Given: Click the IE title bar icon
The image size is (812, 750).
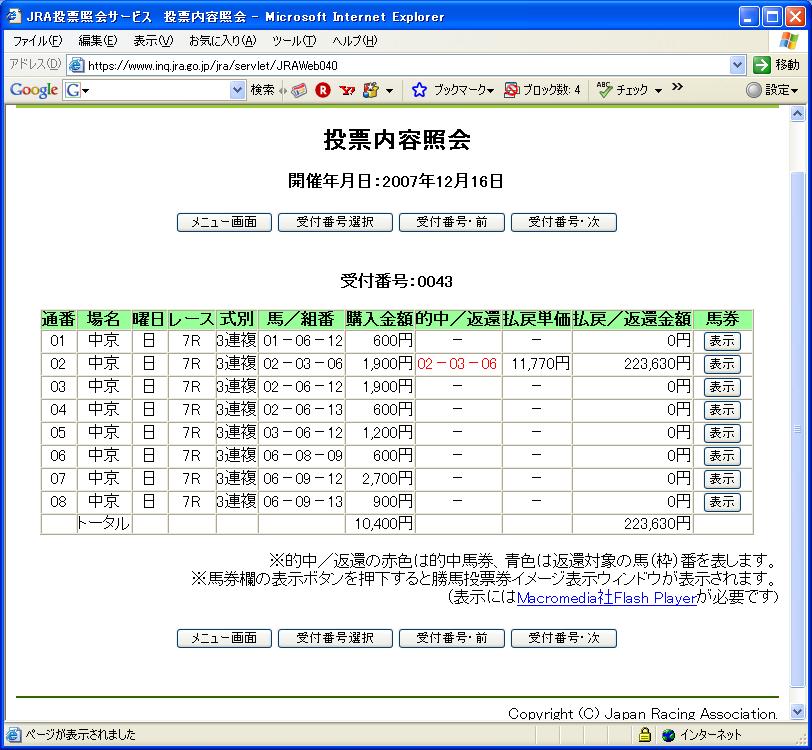Looking at the screenshot, I should (14, 16).
